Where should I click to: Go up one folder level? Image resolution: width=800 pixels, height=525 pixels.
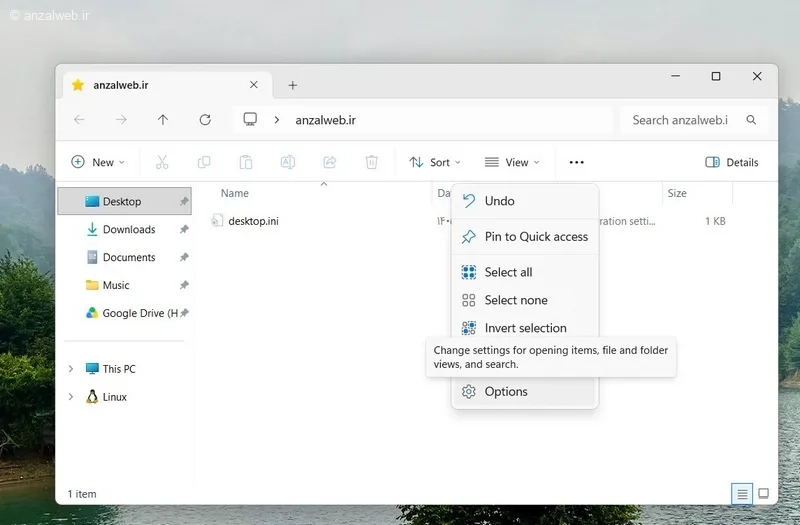pos(163,120)
